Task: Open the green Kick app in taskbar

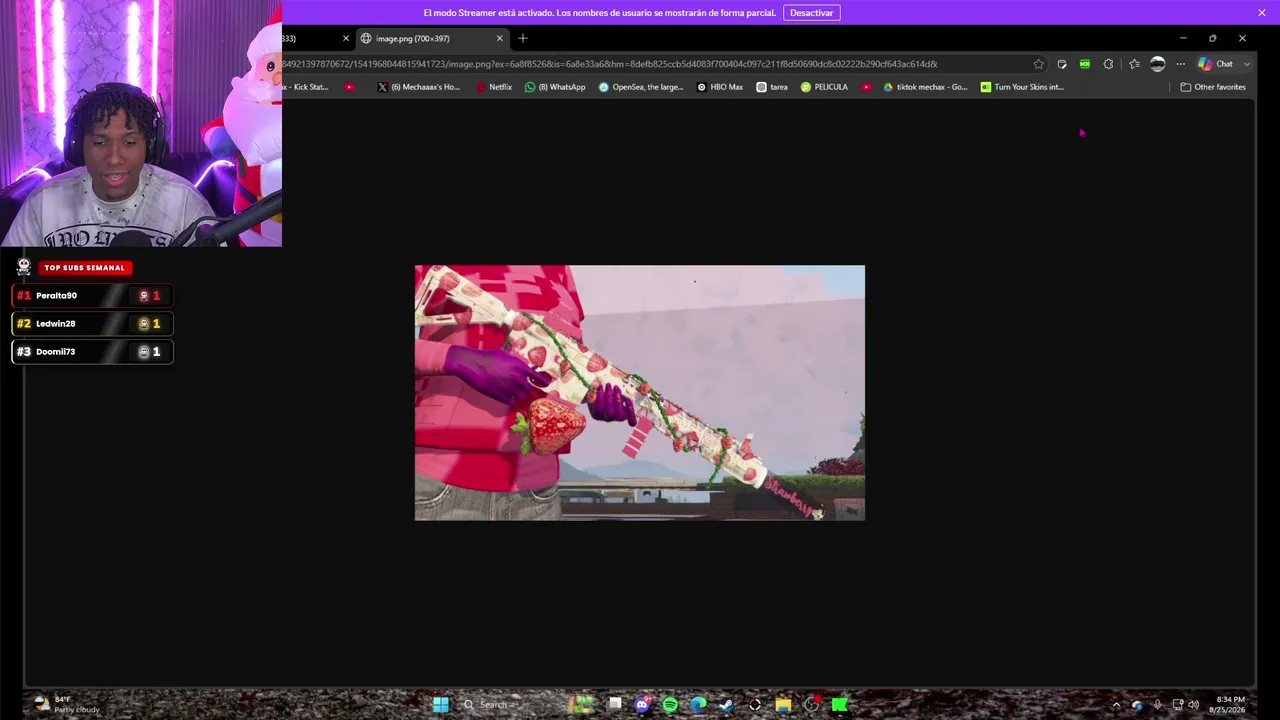Action: click(840, 704)
